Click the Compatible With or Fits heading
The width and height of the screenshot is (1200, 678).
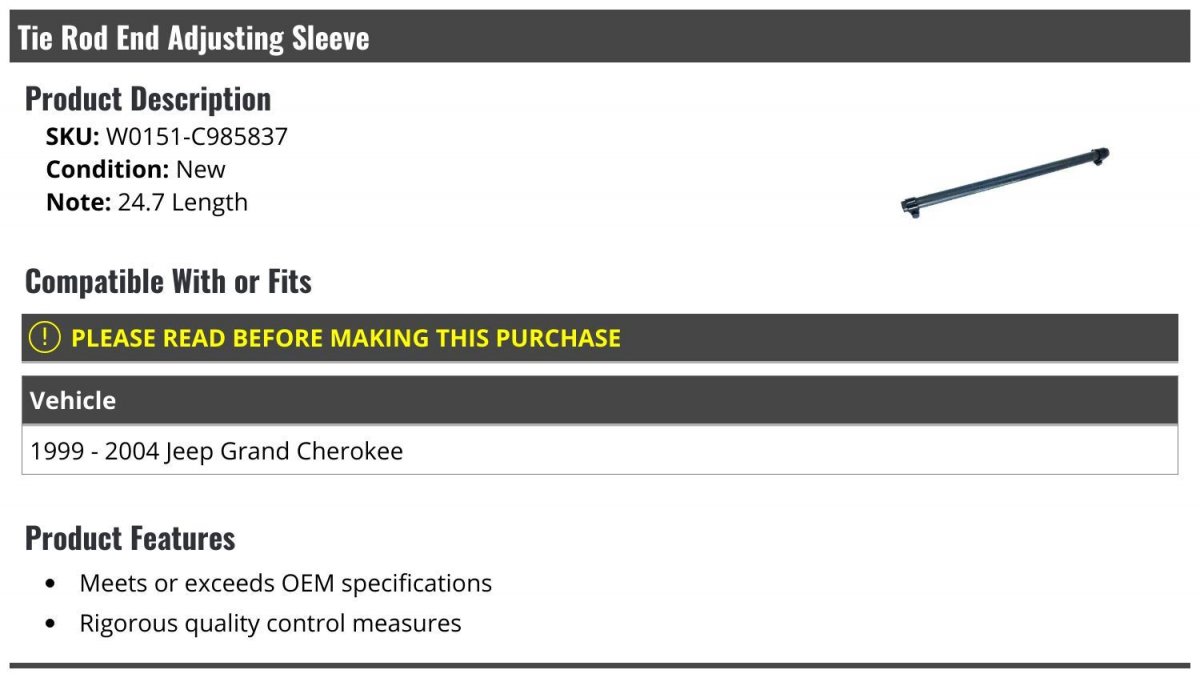coord(168,282)
